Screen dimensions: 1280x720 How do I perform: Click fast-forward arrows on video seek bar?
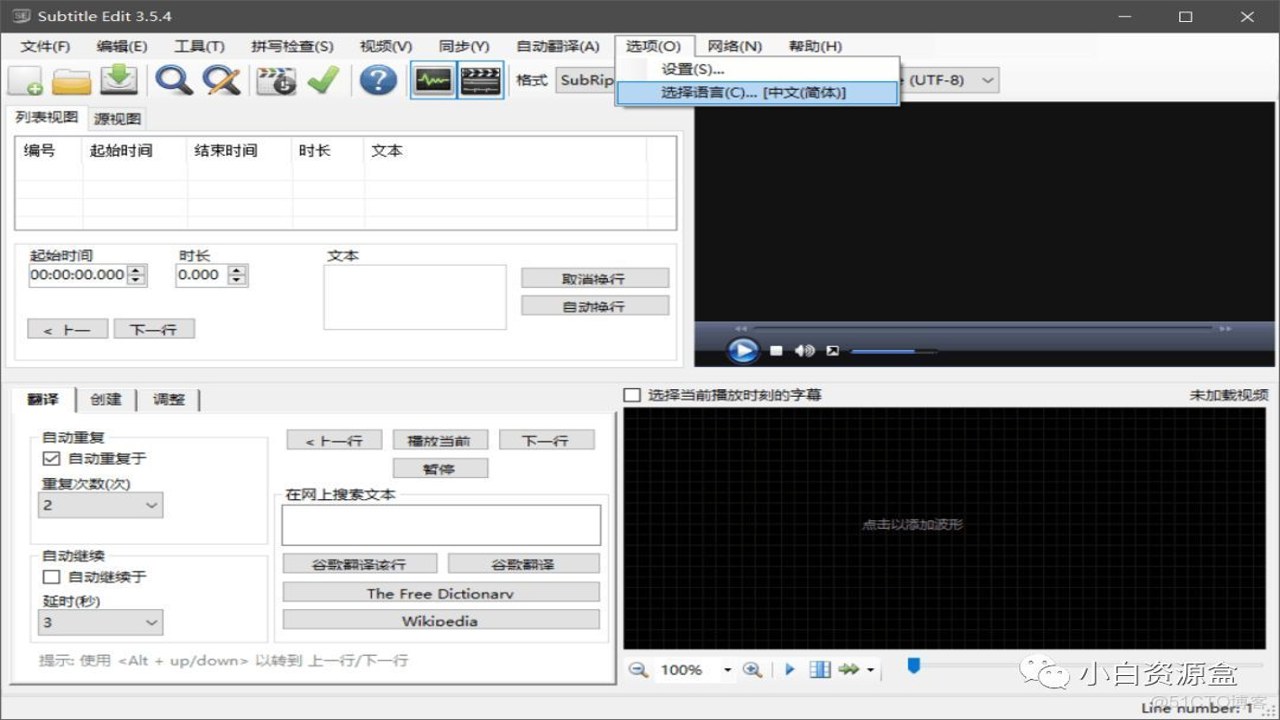pos(1225,328)
